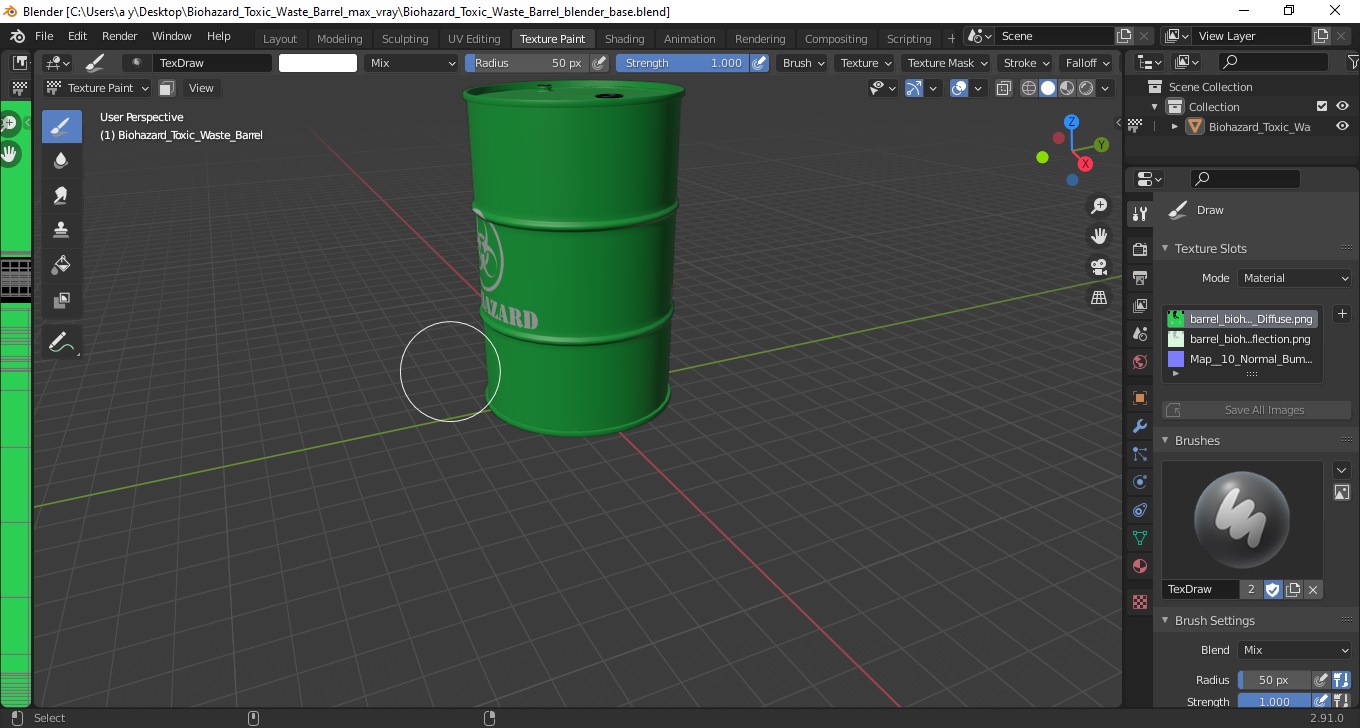
Task: Open Render properties tab
Action: tap(1139, 249)
